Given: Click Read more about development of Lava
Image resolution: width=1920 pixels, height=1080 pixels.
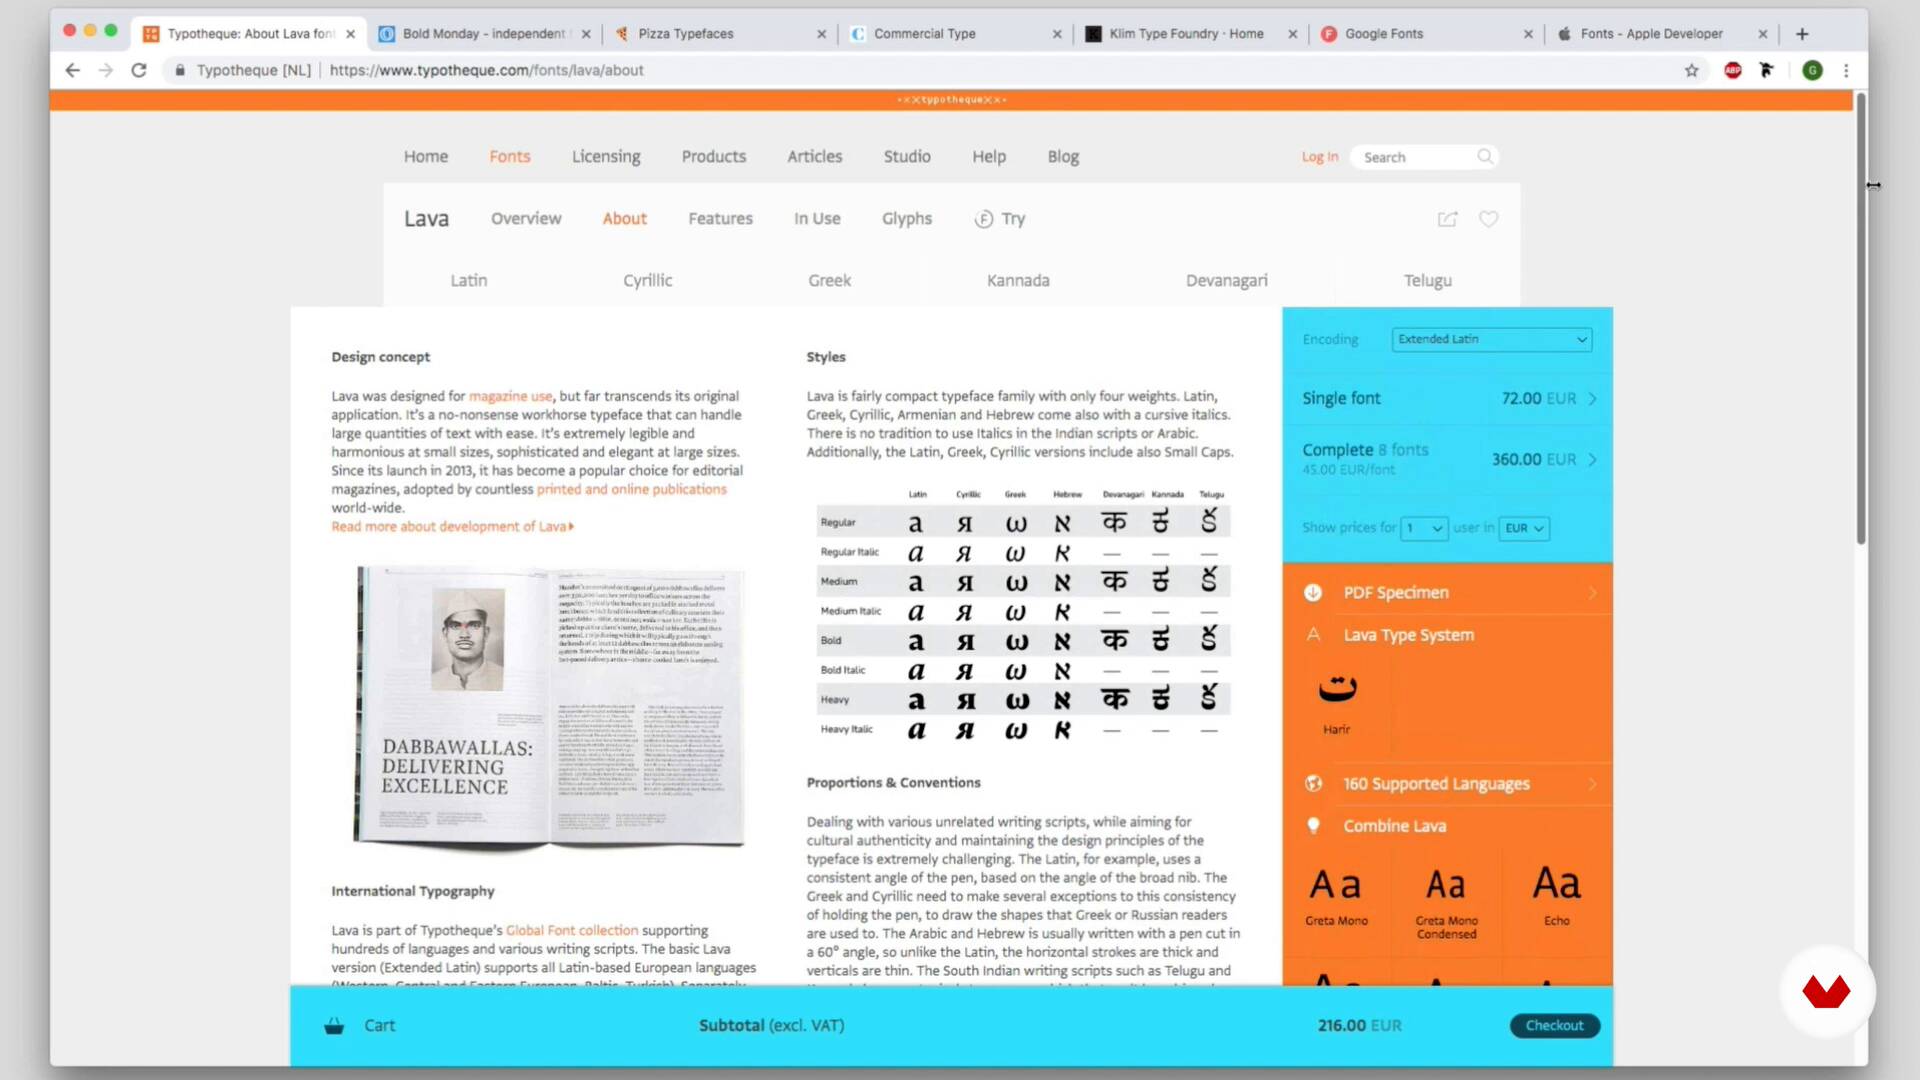Looking at the screenshot, I should pos(452,527).
